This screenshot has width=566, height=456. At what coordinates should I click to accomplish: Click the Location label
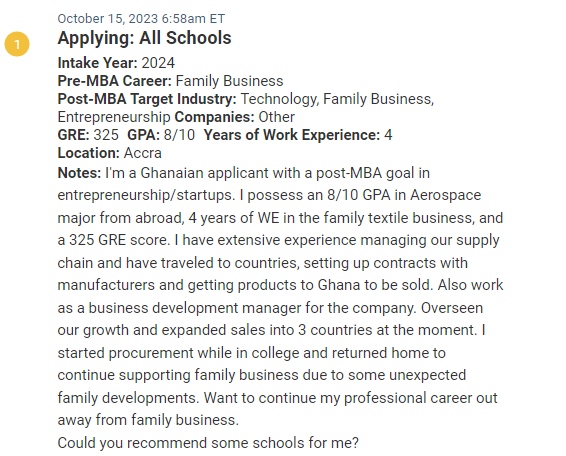pos(88,153)
